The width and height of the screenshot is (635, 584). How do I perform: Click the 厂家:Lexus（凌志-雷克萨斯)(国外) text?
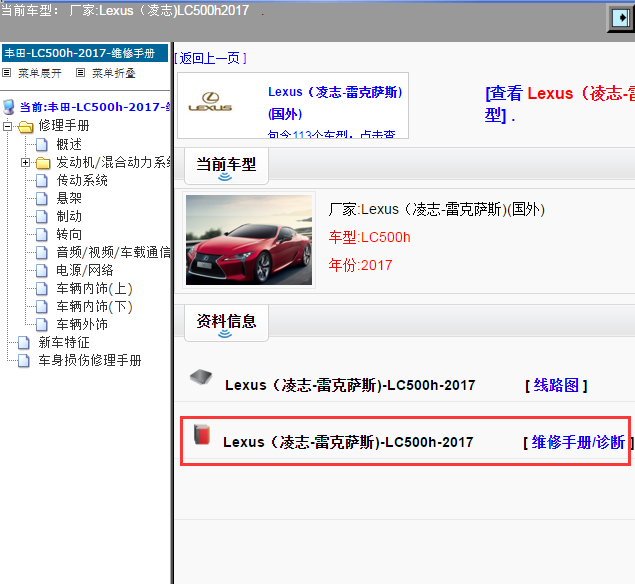click(437, 210)
